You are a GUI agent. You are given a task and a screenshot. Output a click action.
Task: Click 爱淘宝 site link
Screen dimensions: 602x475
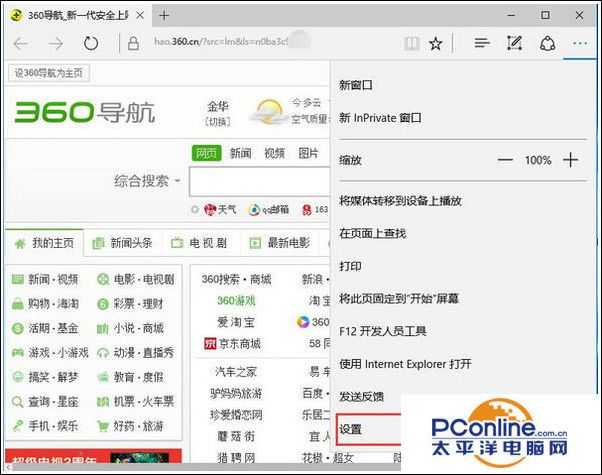(236, 322)
